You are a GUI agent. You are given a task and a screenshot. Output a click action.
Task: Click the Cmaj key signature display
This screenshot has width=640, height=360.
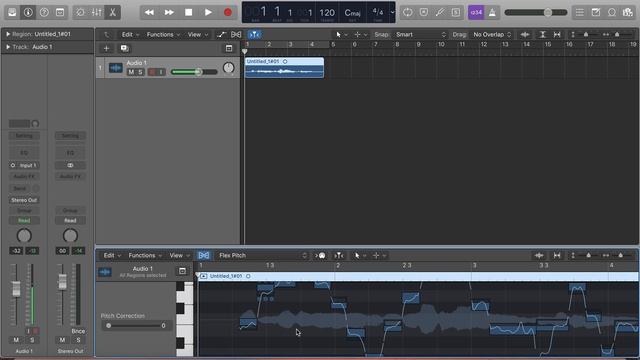tap(352, 13)
